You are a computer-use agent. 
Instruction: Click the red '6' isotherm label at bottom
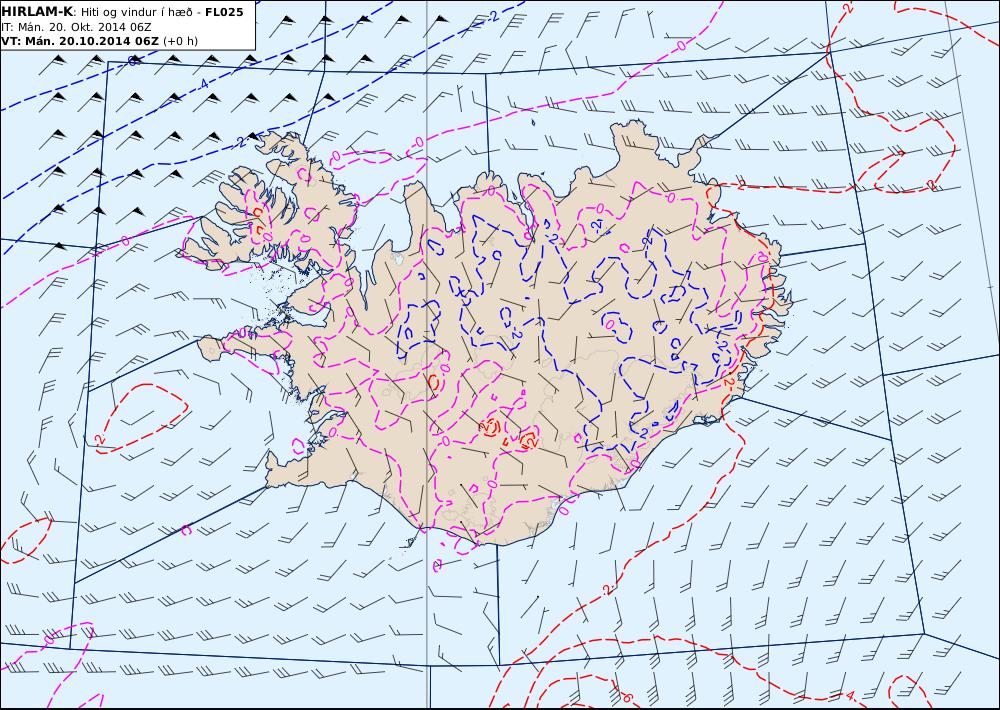[x=626, y=697]
